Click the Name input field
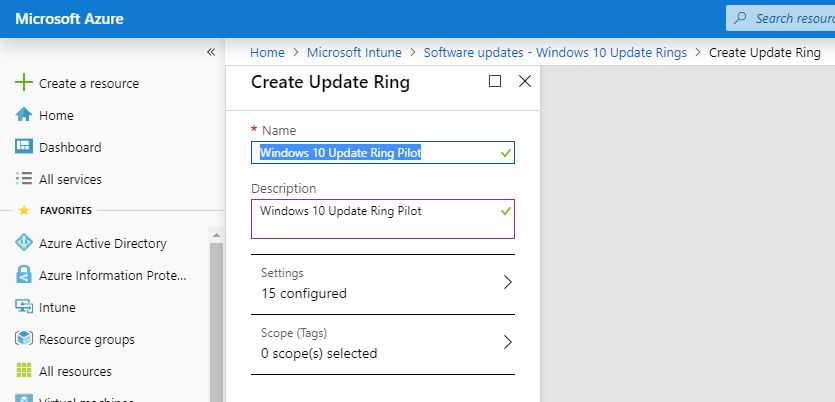This screenshot has height=402, width=835. (x=383, y=153)
